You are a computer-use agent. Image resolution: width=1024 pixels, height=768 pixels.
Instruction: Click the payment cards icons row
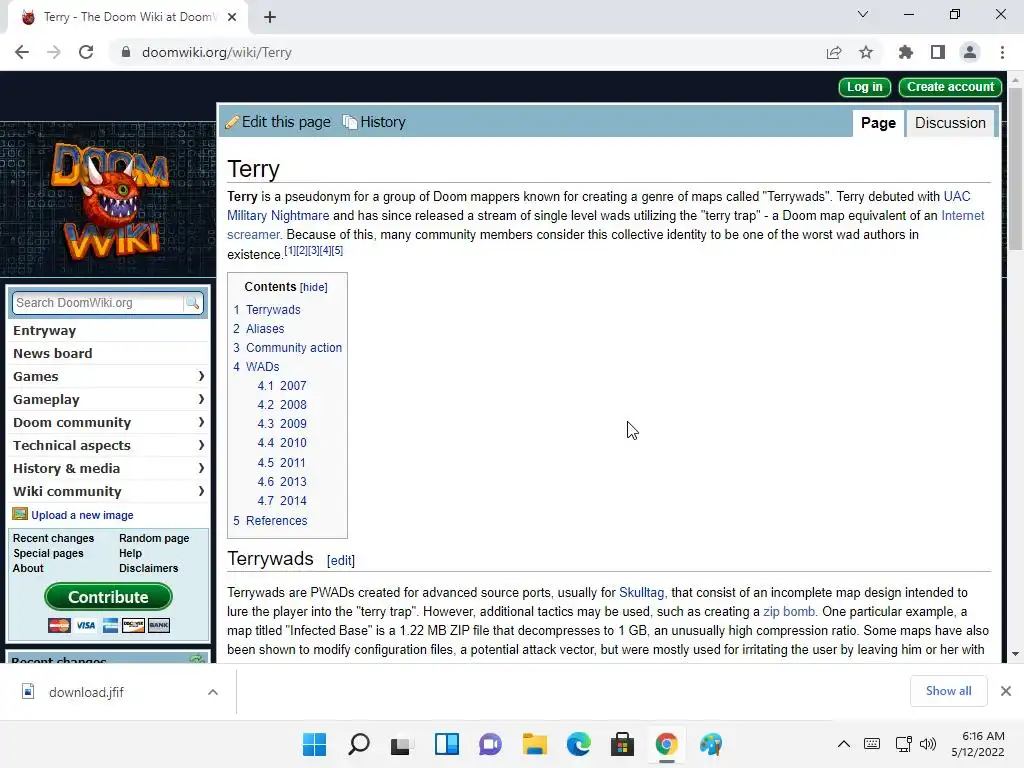(108, 626)
